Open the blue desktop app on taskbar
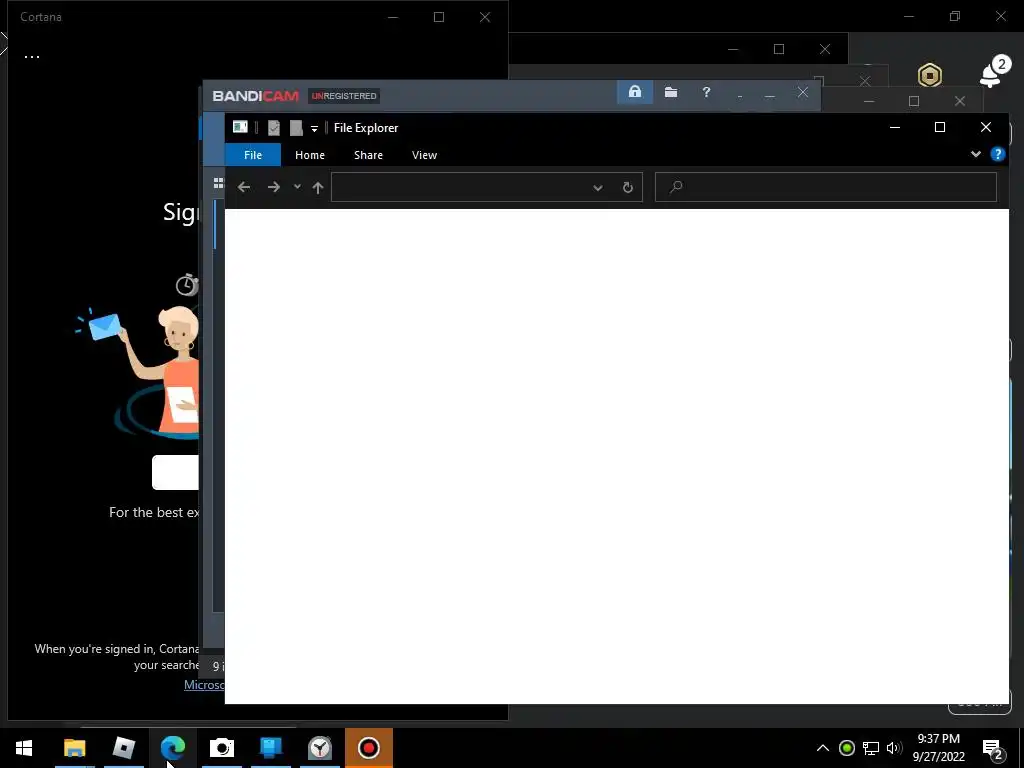 pyautogui.click(x=270, y=748)
